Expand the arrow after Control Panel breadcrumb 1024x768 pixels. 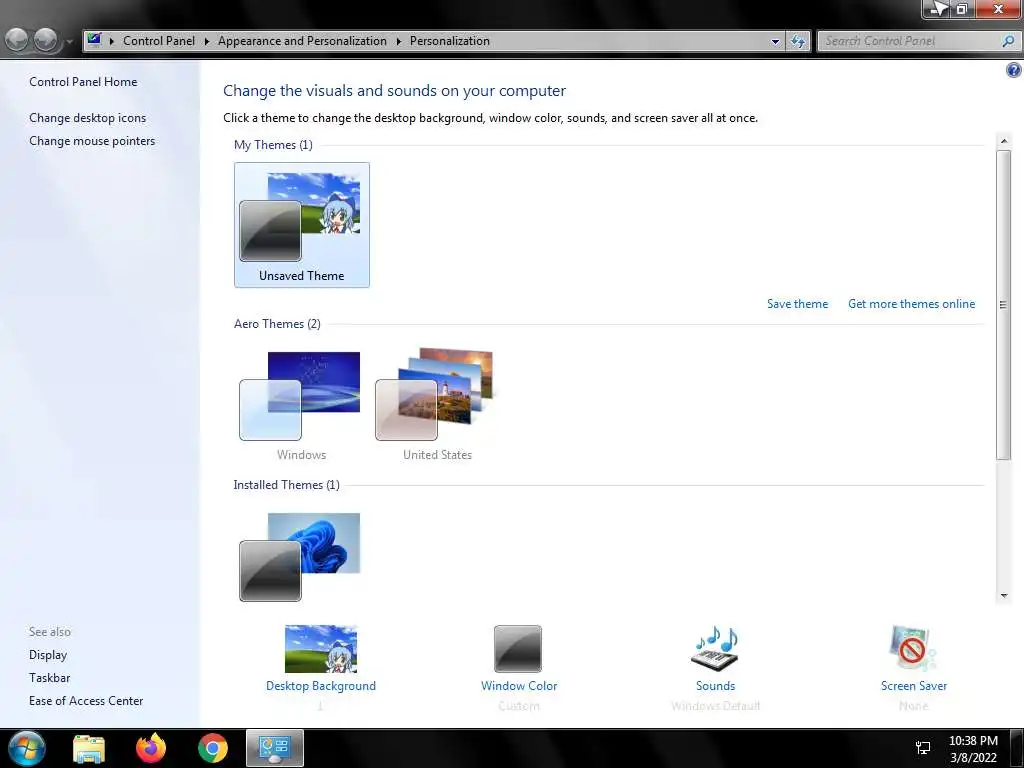coord(206,41)
